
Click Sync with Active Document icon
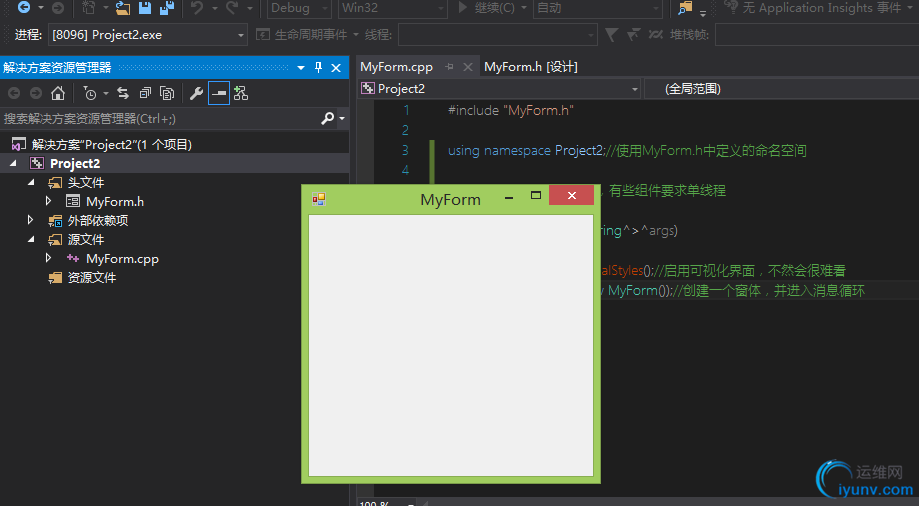123,93
